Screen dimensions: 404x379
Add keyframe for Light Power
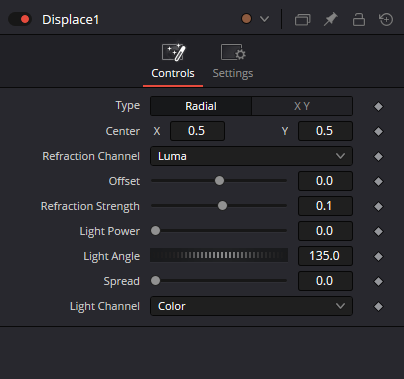(x=378, y=232)
